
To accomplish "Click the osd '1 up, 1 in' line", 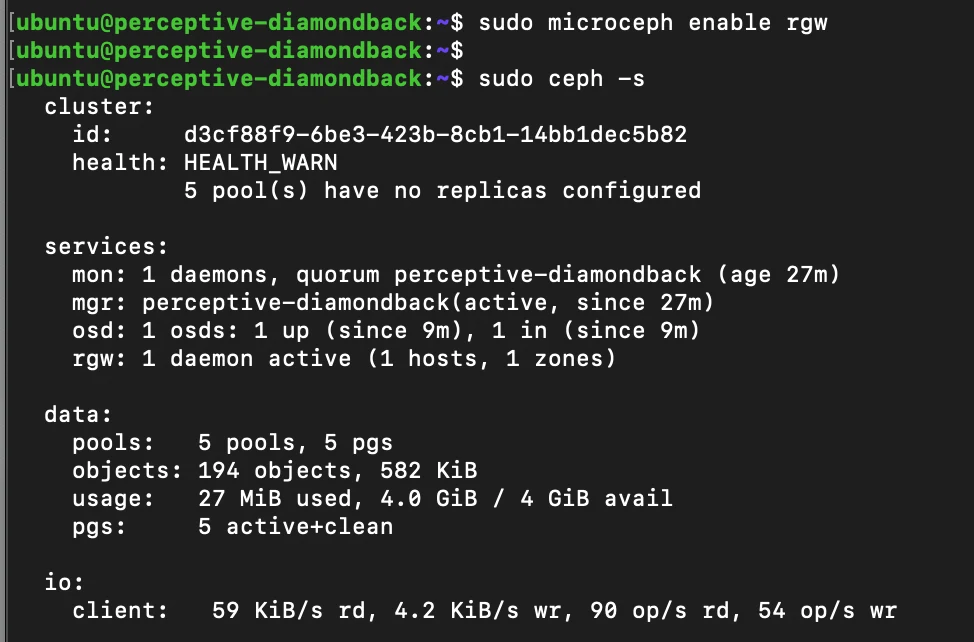I will [x=386, y=330].
